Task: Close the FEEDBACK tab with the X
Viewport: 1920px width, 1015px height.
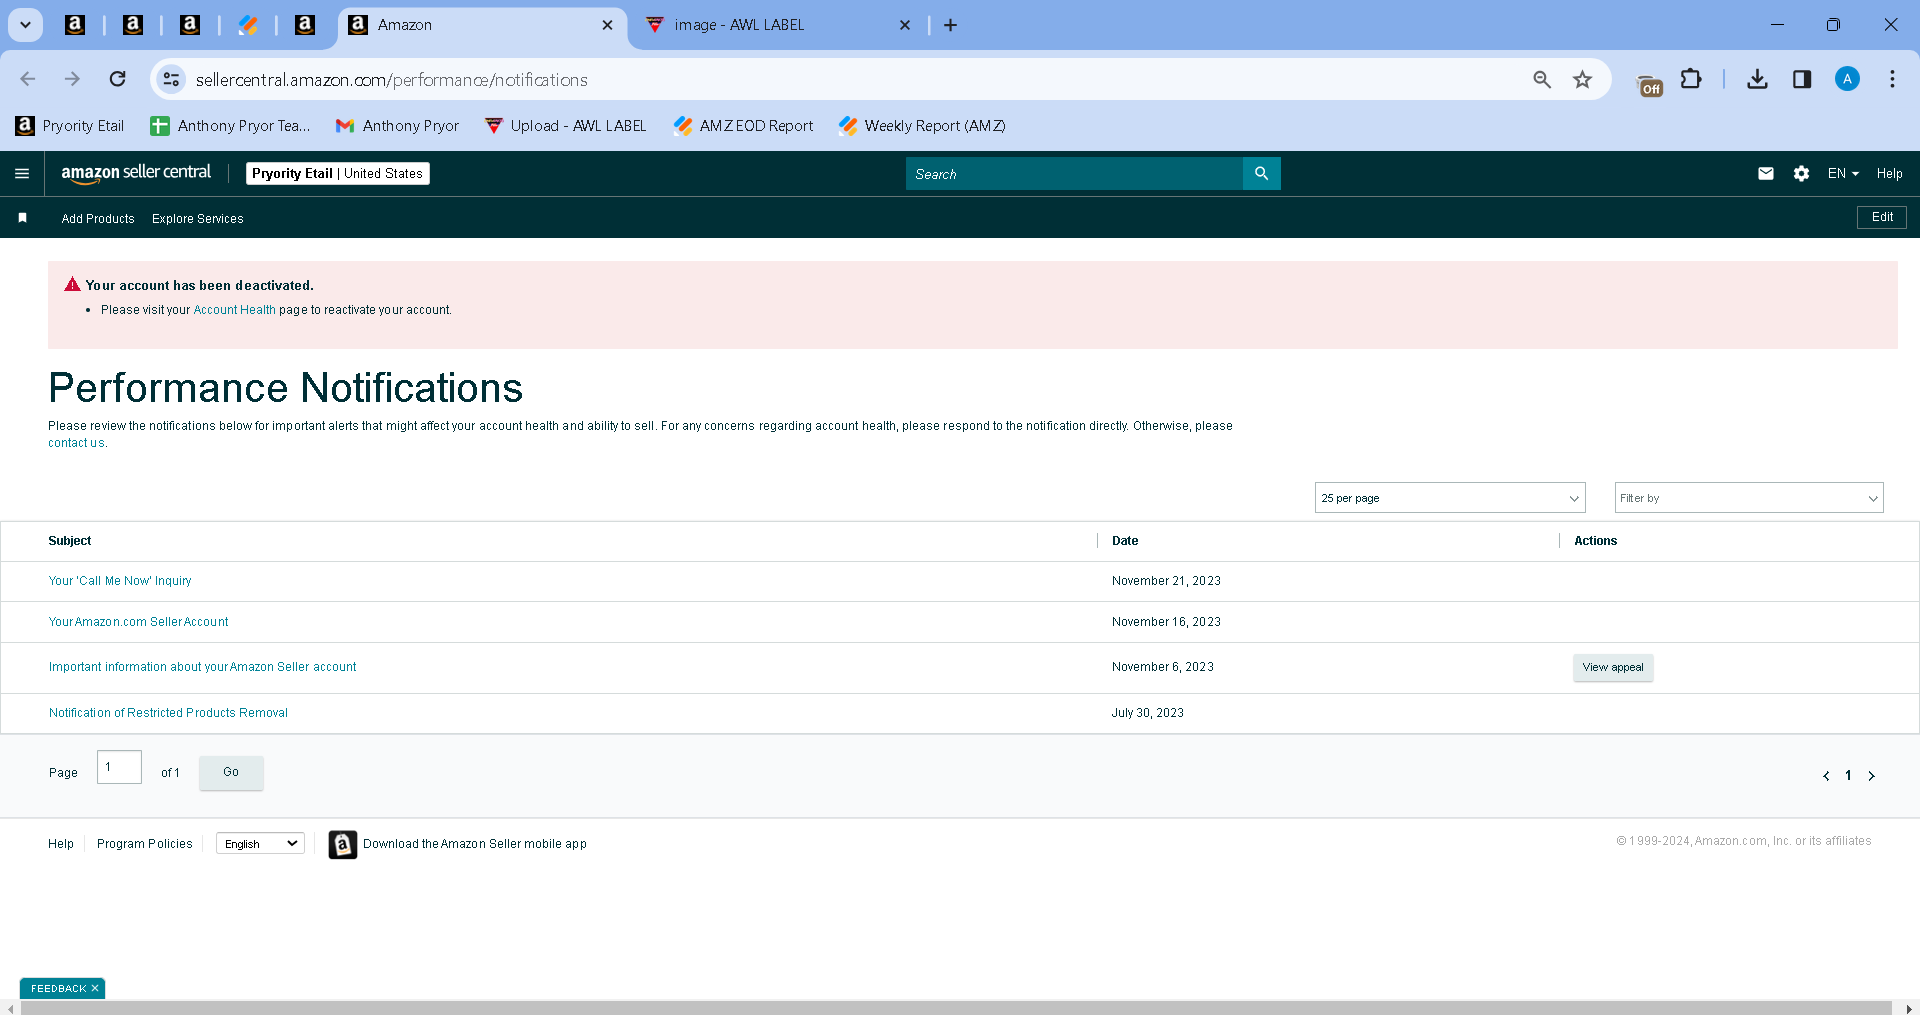Action: 95,989
